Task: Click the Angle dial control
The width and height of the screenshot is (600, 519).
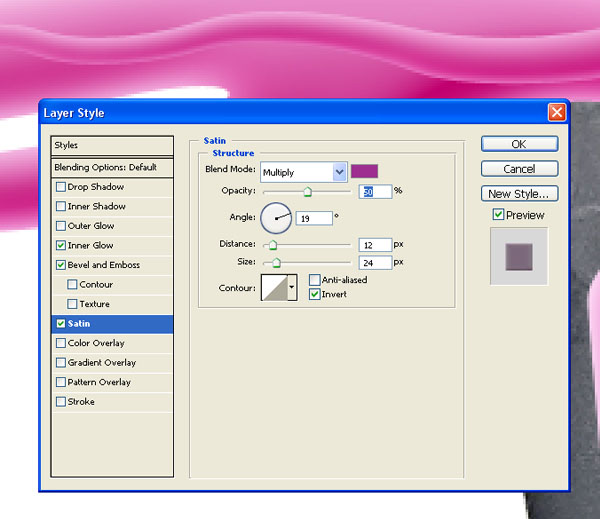Action: 276,218
